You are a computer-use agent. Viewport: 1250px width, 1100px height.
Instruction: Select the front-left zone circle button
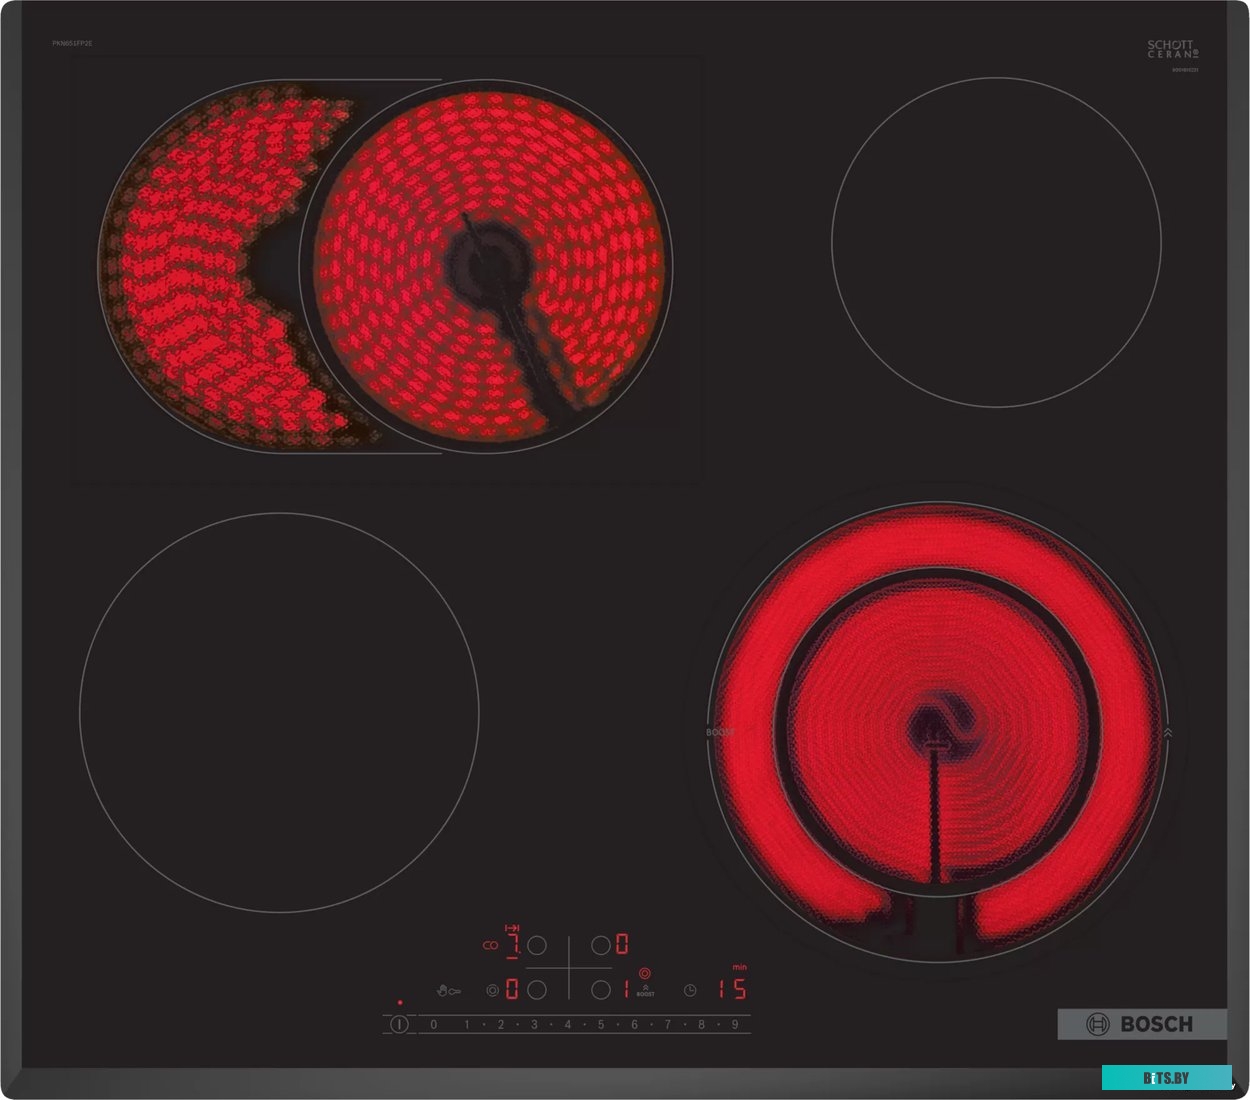pos(537,990)
